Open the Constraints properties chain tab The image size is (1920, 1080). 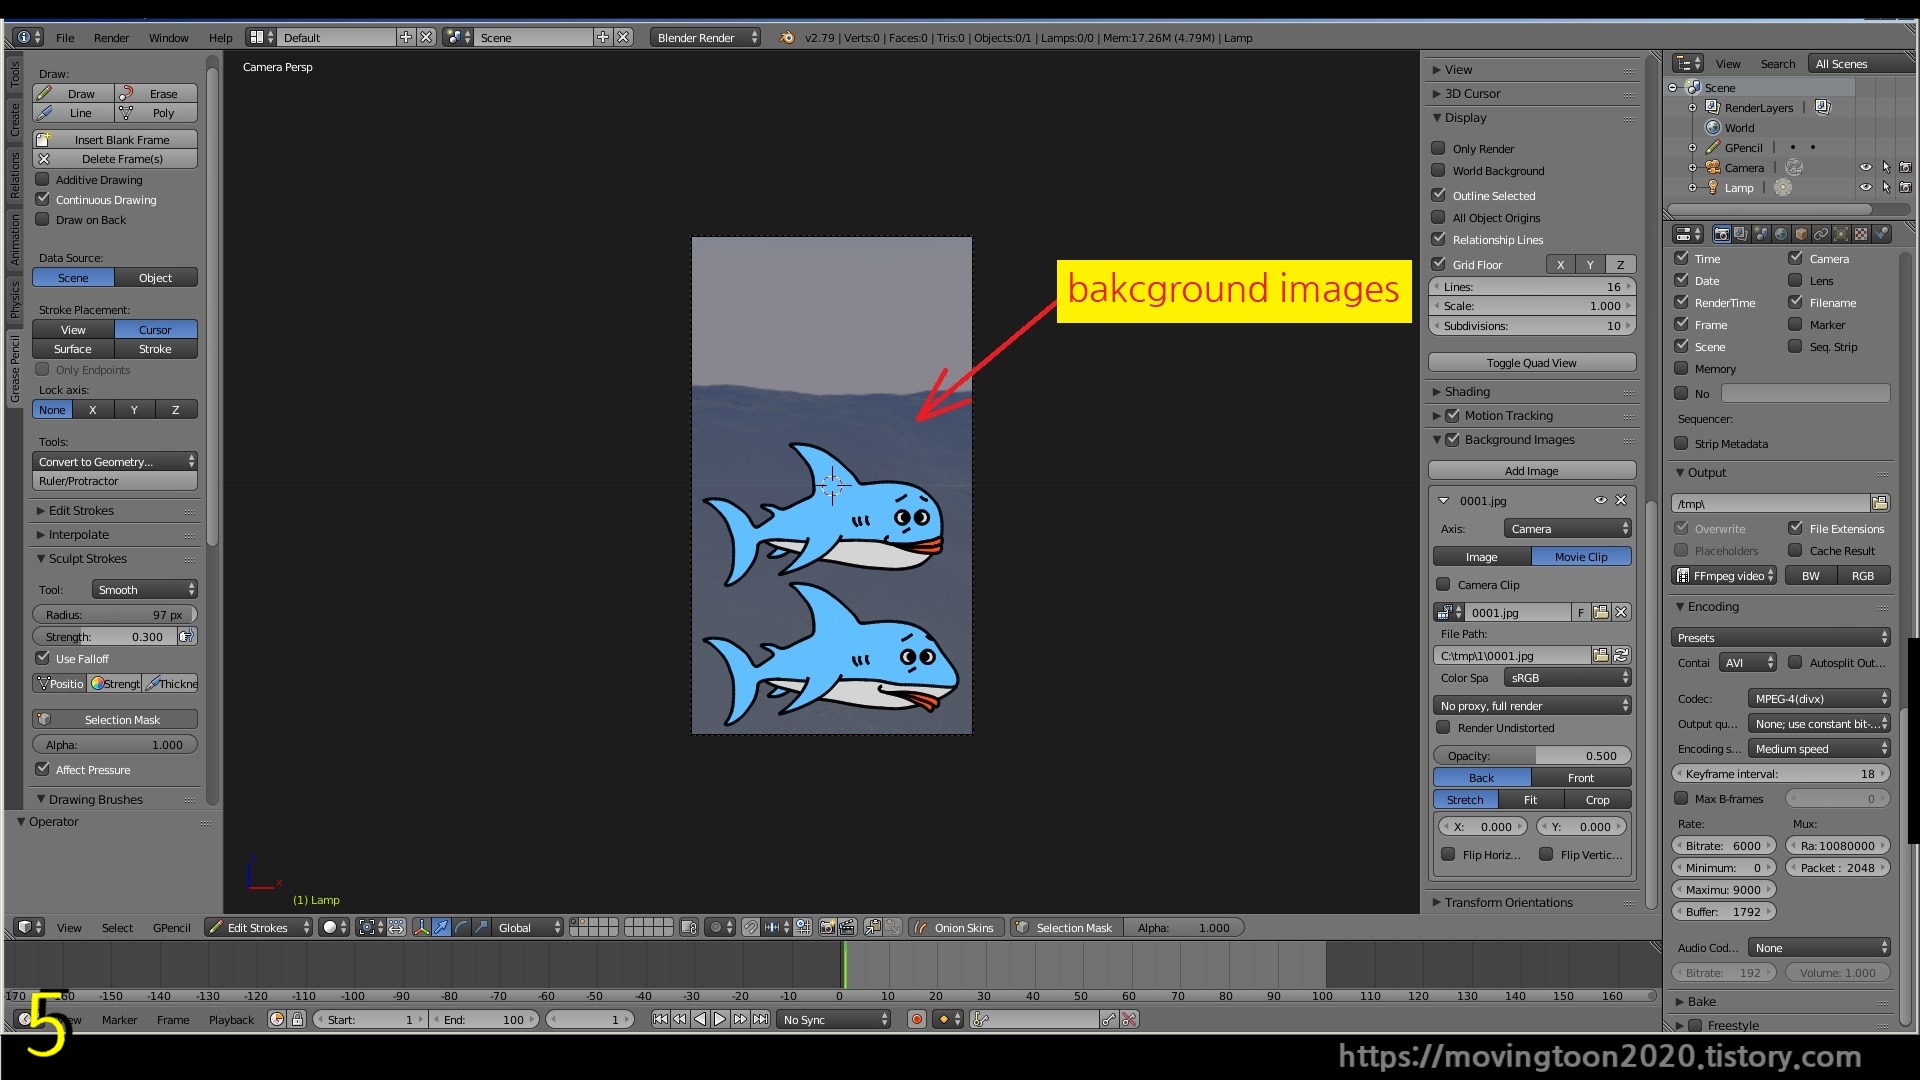1821,234
